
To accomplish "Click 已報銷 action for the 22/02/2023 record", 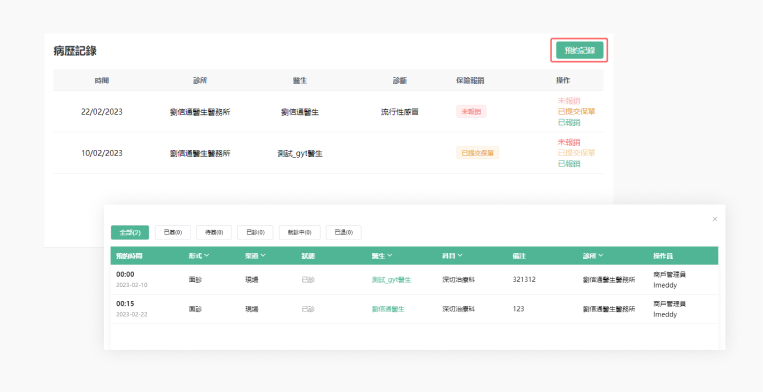I will (x=569, y=123).
